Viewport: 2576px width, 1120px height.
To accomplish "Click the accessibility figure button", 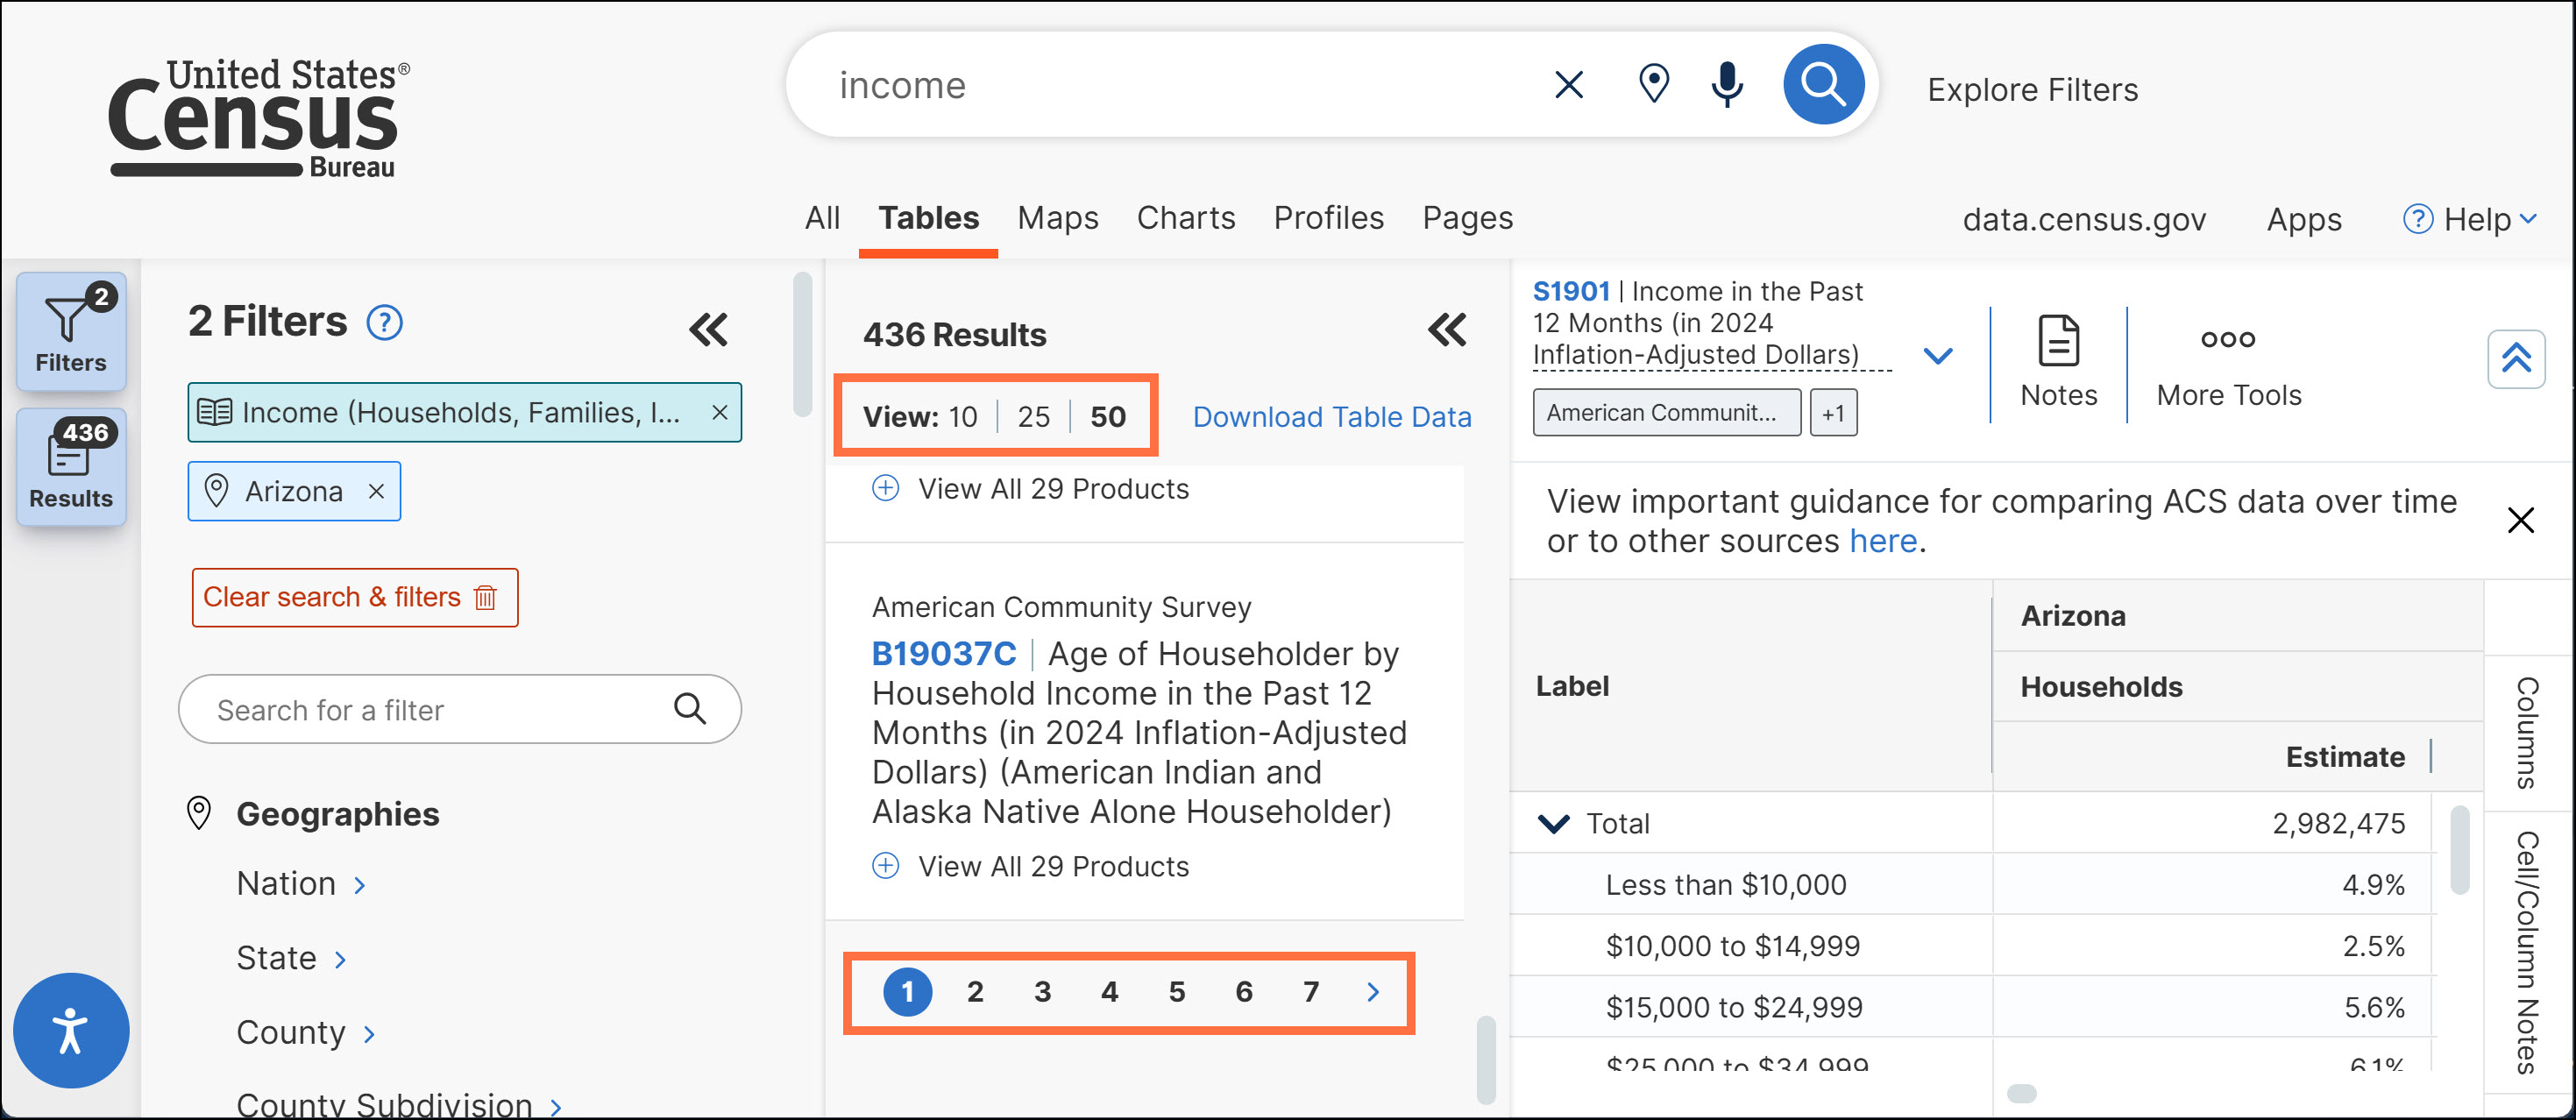I will (x=70, y=1030).
